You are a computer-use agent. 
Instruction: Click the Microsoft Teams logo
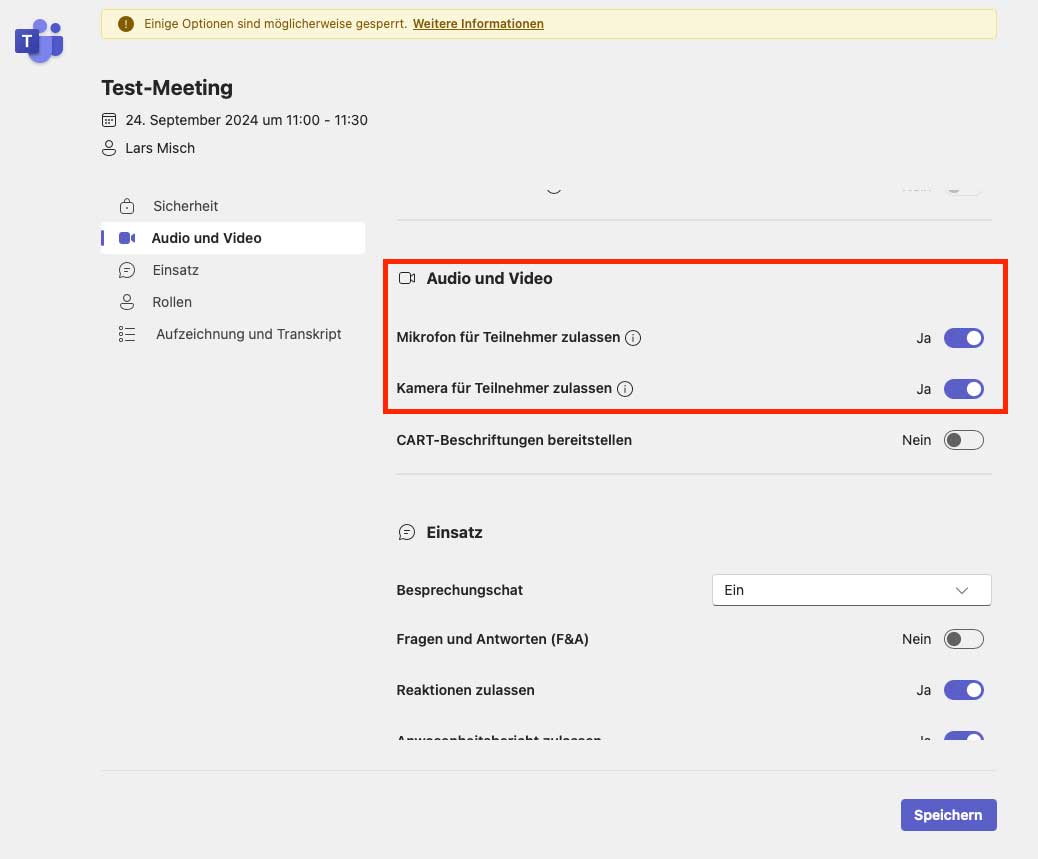[x=39, y=41]
